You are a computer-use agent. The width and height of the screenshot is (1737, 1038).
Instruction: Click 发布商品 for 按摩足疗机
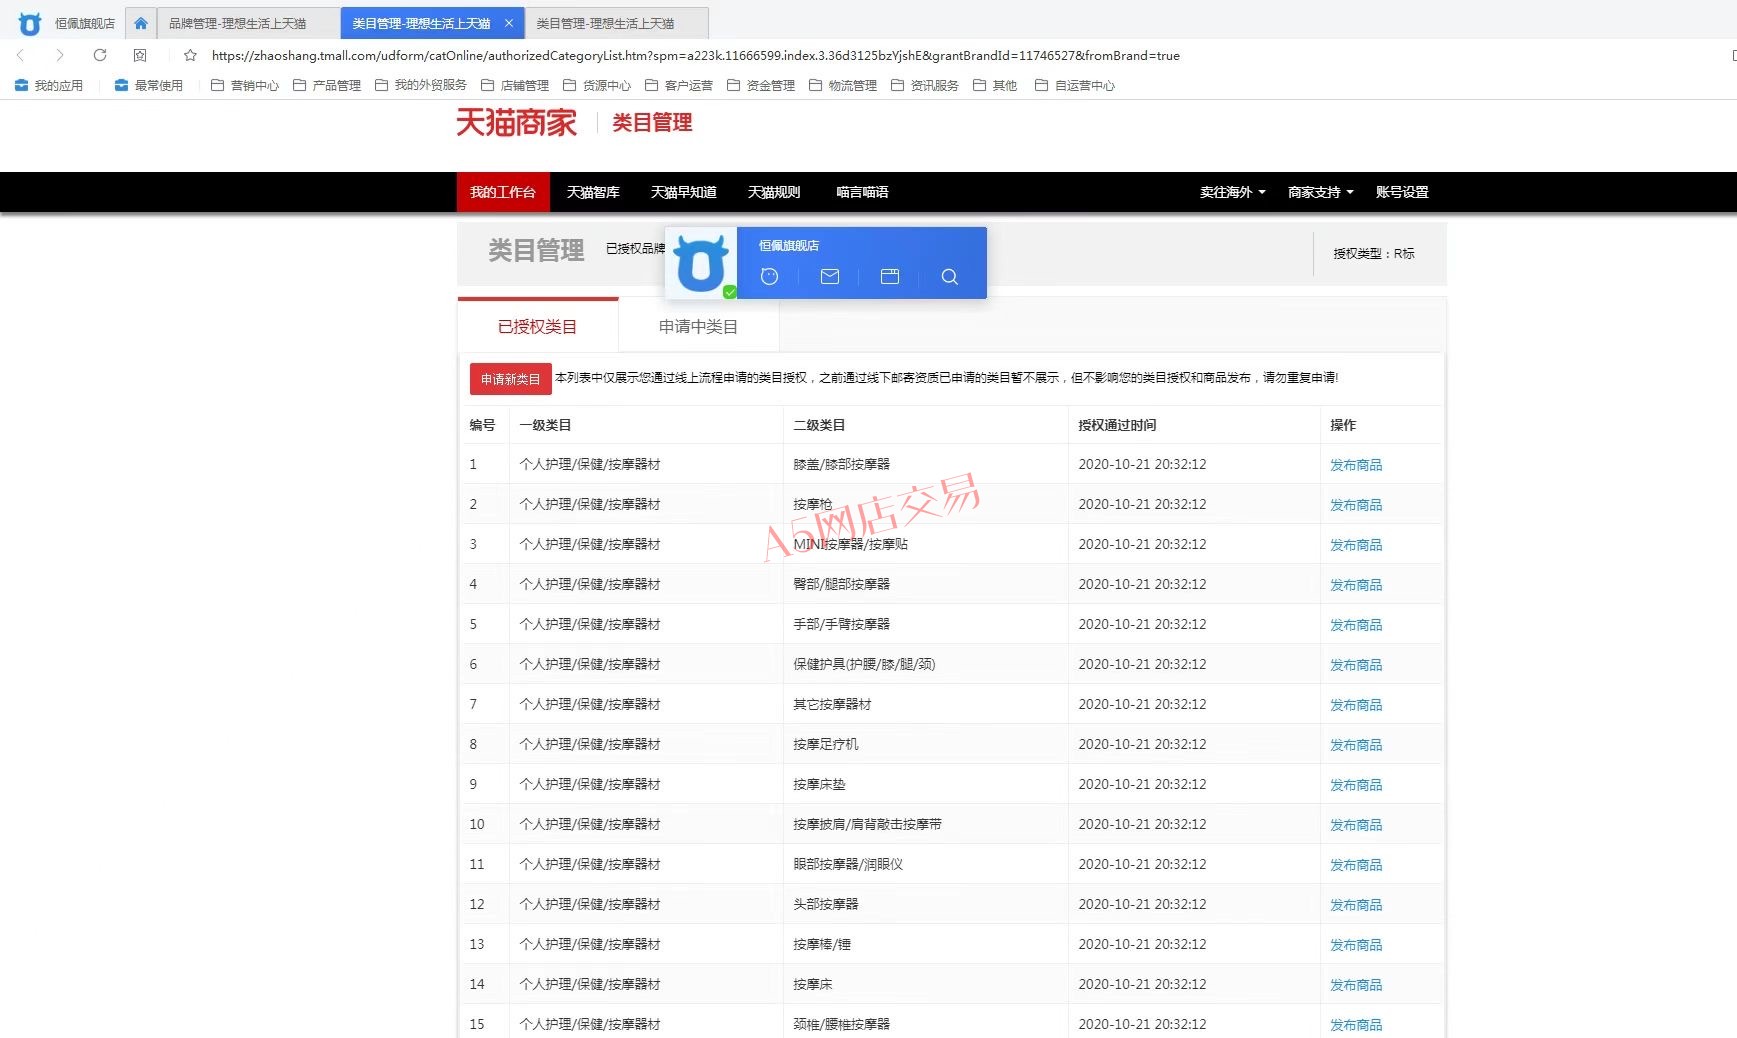pos(1356,745)
